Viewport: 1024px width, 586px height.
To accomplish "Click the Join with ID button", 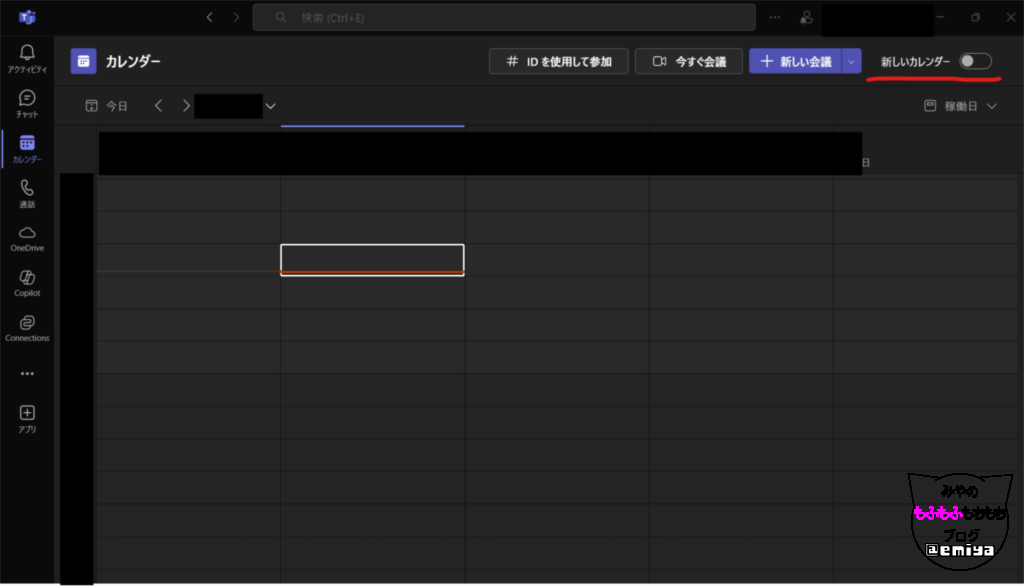I will [x=558, y=62].
